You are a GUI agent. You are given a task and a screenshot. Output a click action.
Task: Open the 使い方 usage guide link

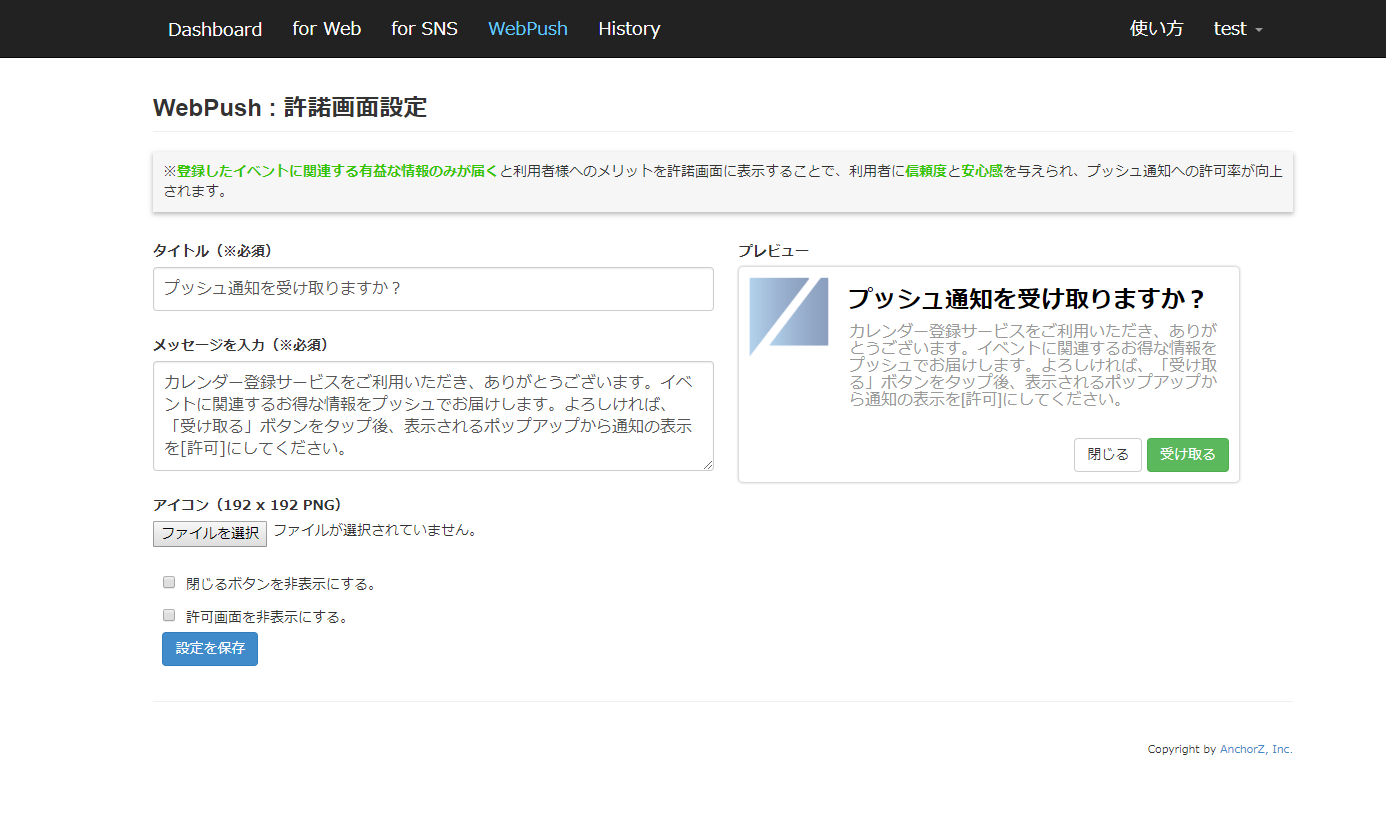click(x=1156, y=29)
